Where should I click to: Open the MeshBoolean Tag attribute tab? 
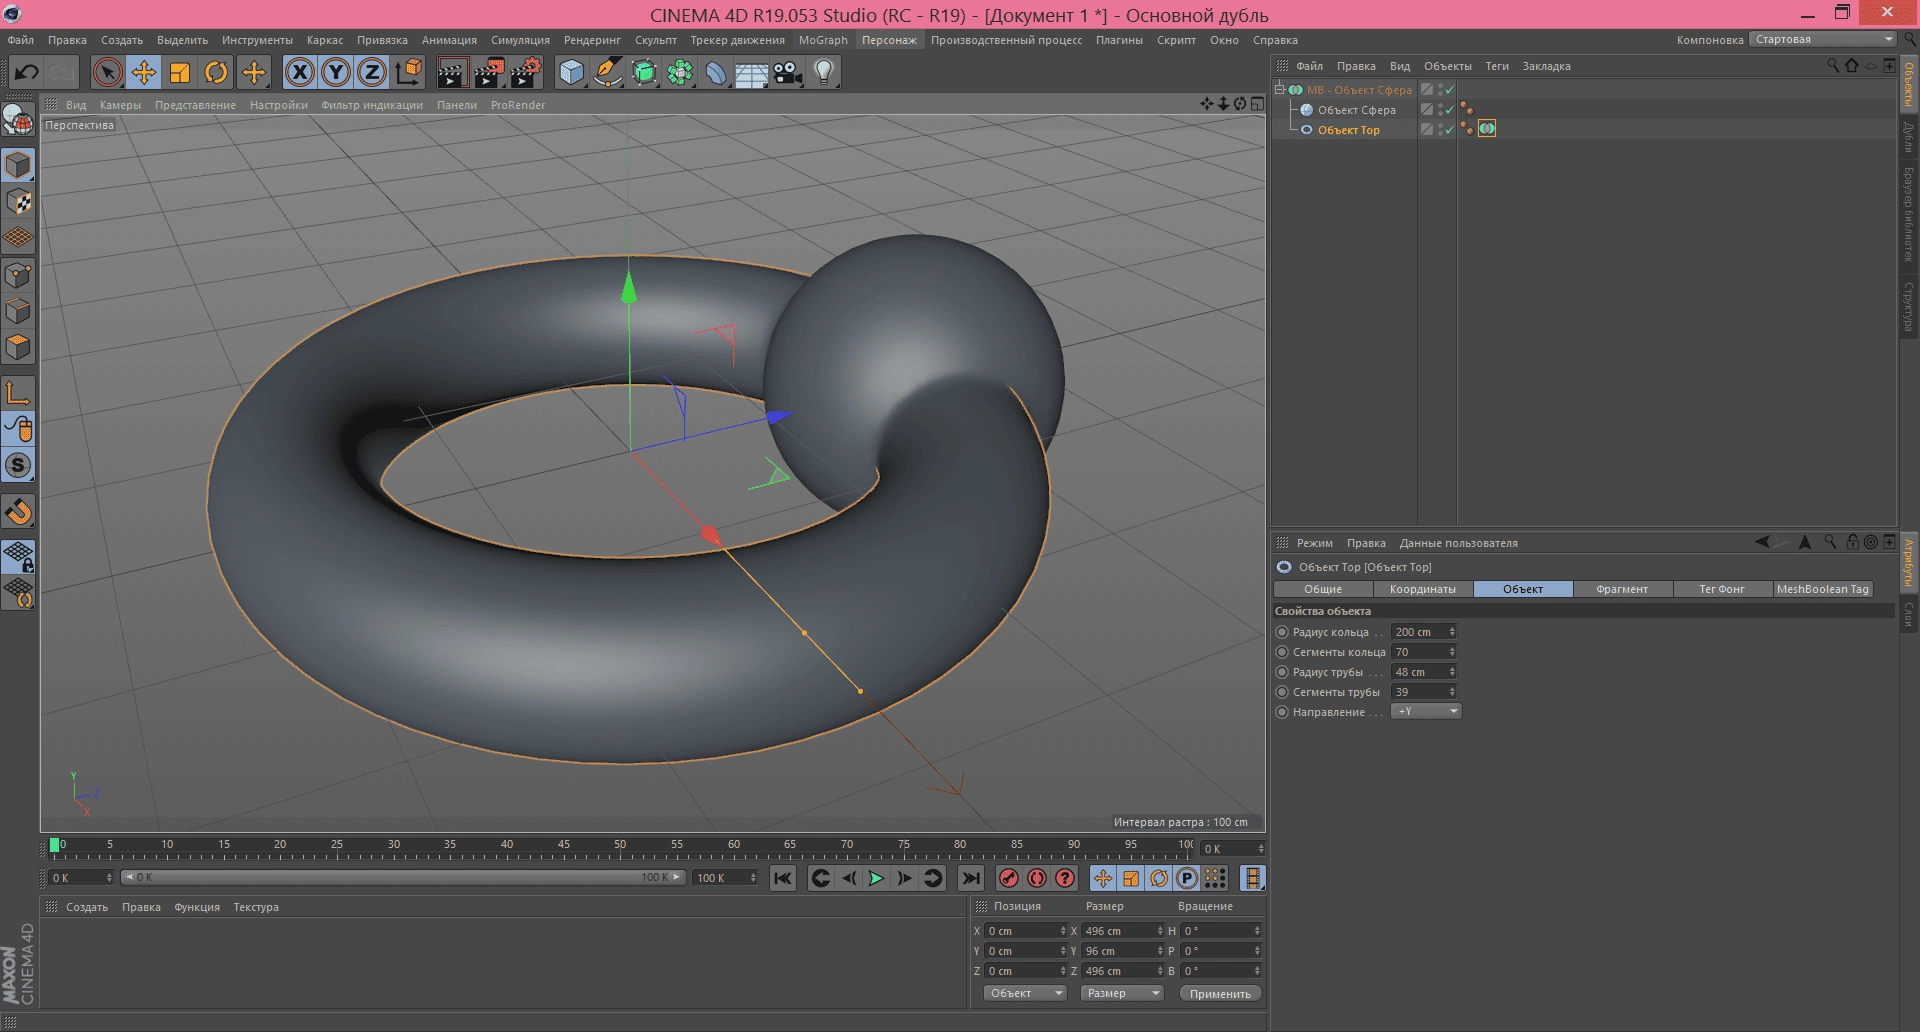1822,589
